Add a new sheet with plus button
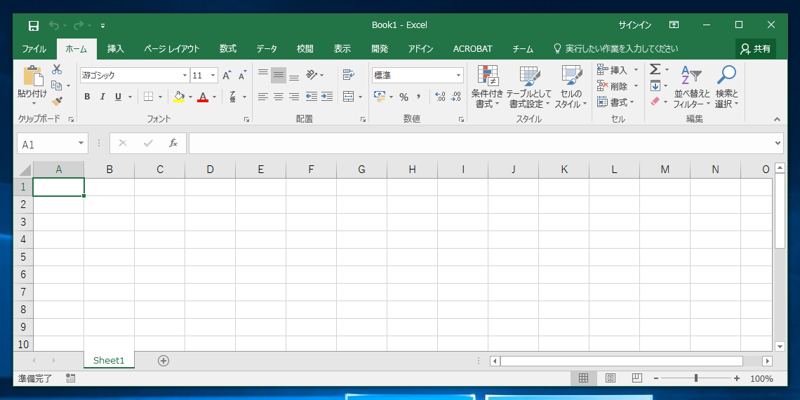The height and width of the screenshot is (400, 800). click(x=163, y=361)
